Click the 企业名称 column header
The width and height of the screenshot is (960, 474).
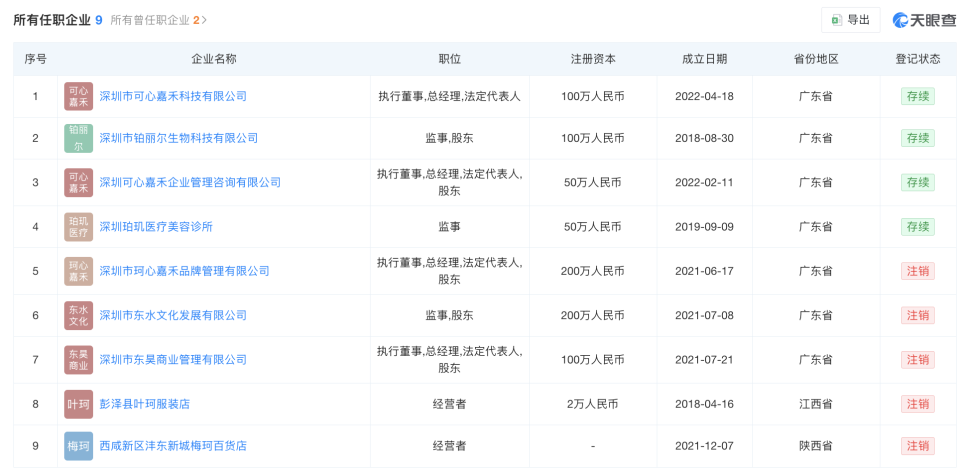tap(214, 59)
